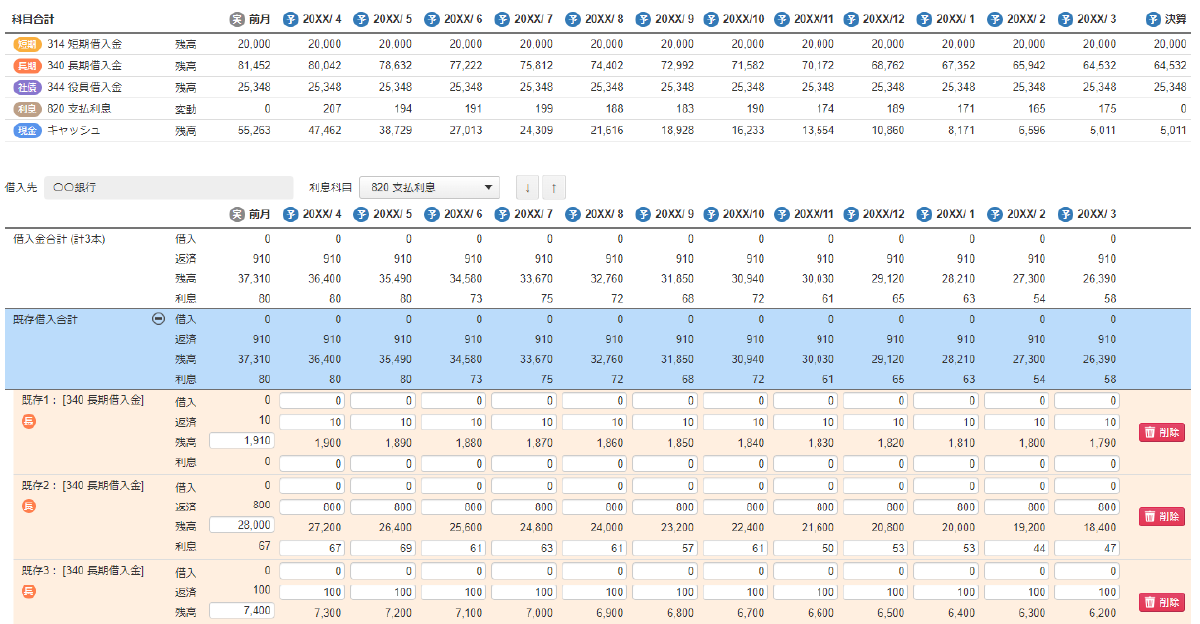Click the 利息 tag for 820 支払利息
Screen dimensions: 1200x624
pos(28,108)
